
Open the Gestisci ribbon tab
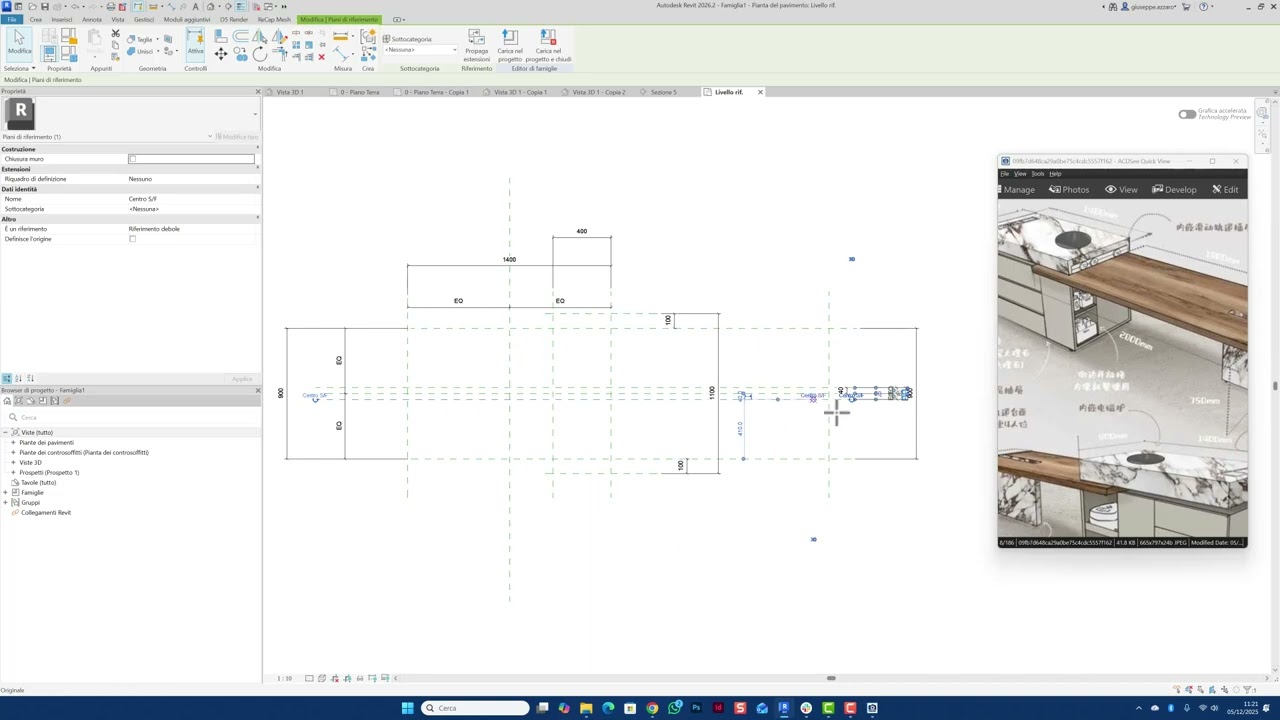point(144,19)
